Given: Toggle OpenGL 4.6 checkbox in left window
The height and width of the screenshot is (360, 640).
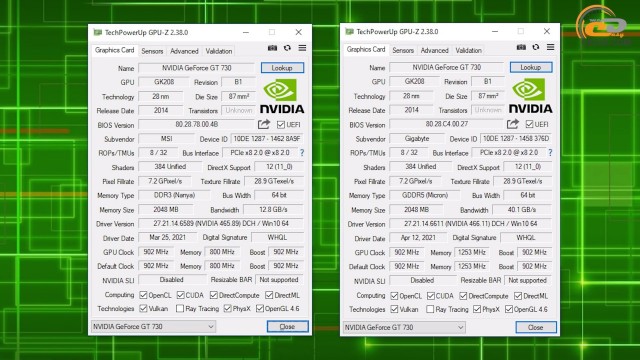Looking at the screenshot, I should (260, 308).
